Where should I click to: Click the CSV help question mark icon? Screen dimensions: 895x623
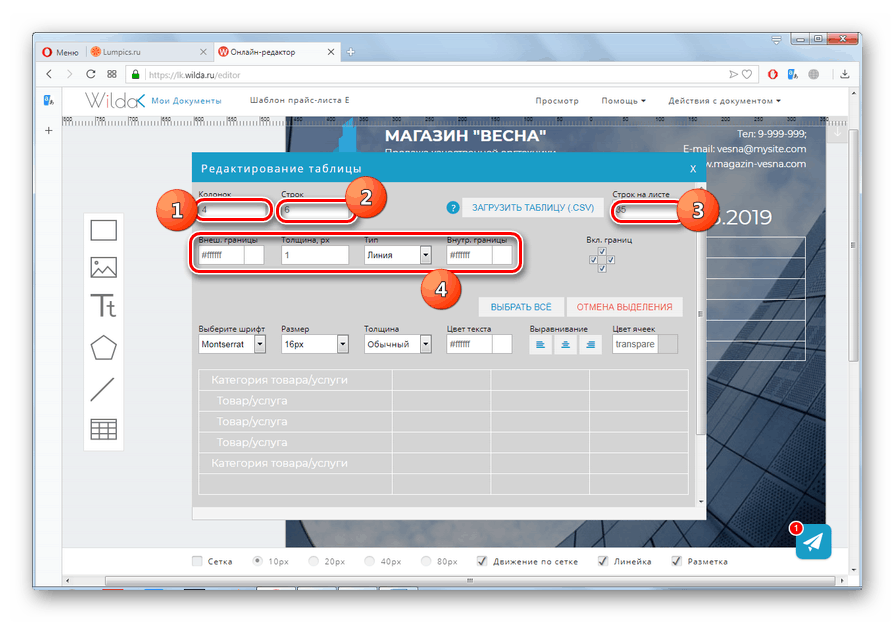(453, 208)
